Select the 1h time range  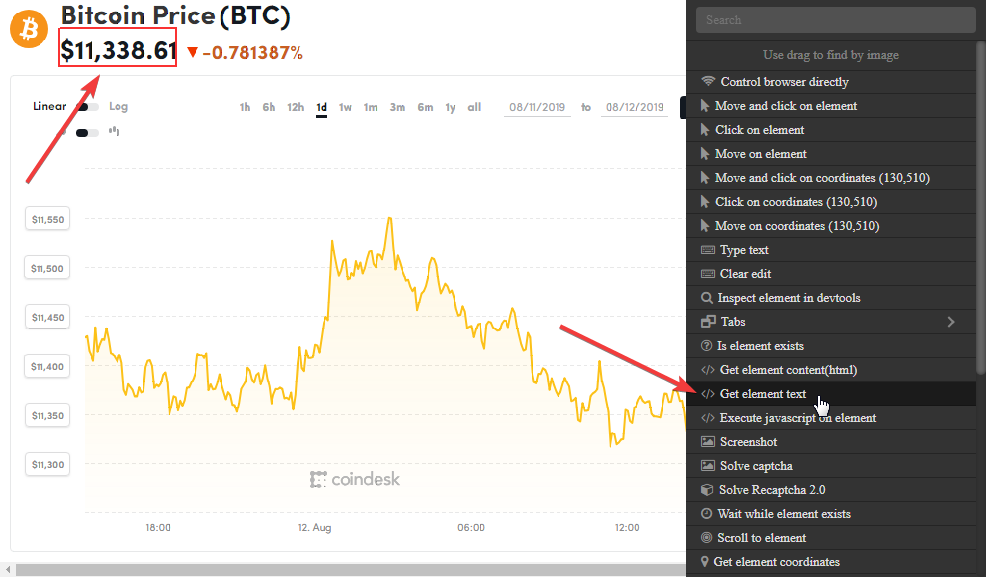(x=245, y=107)
